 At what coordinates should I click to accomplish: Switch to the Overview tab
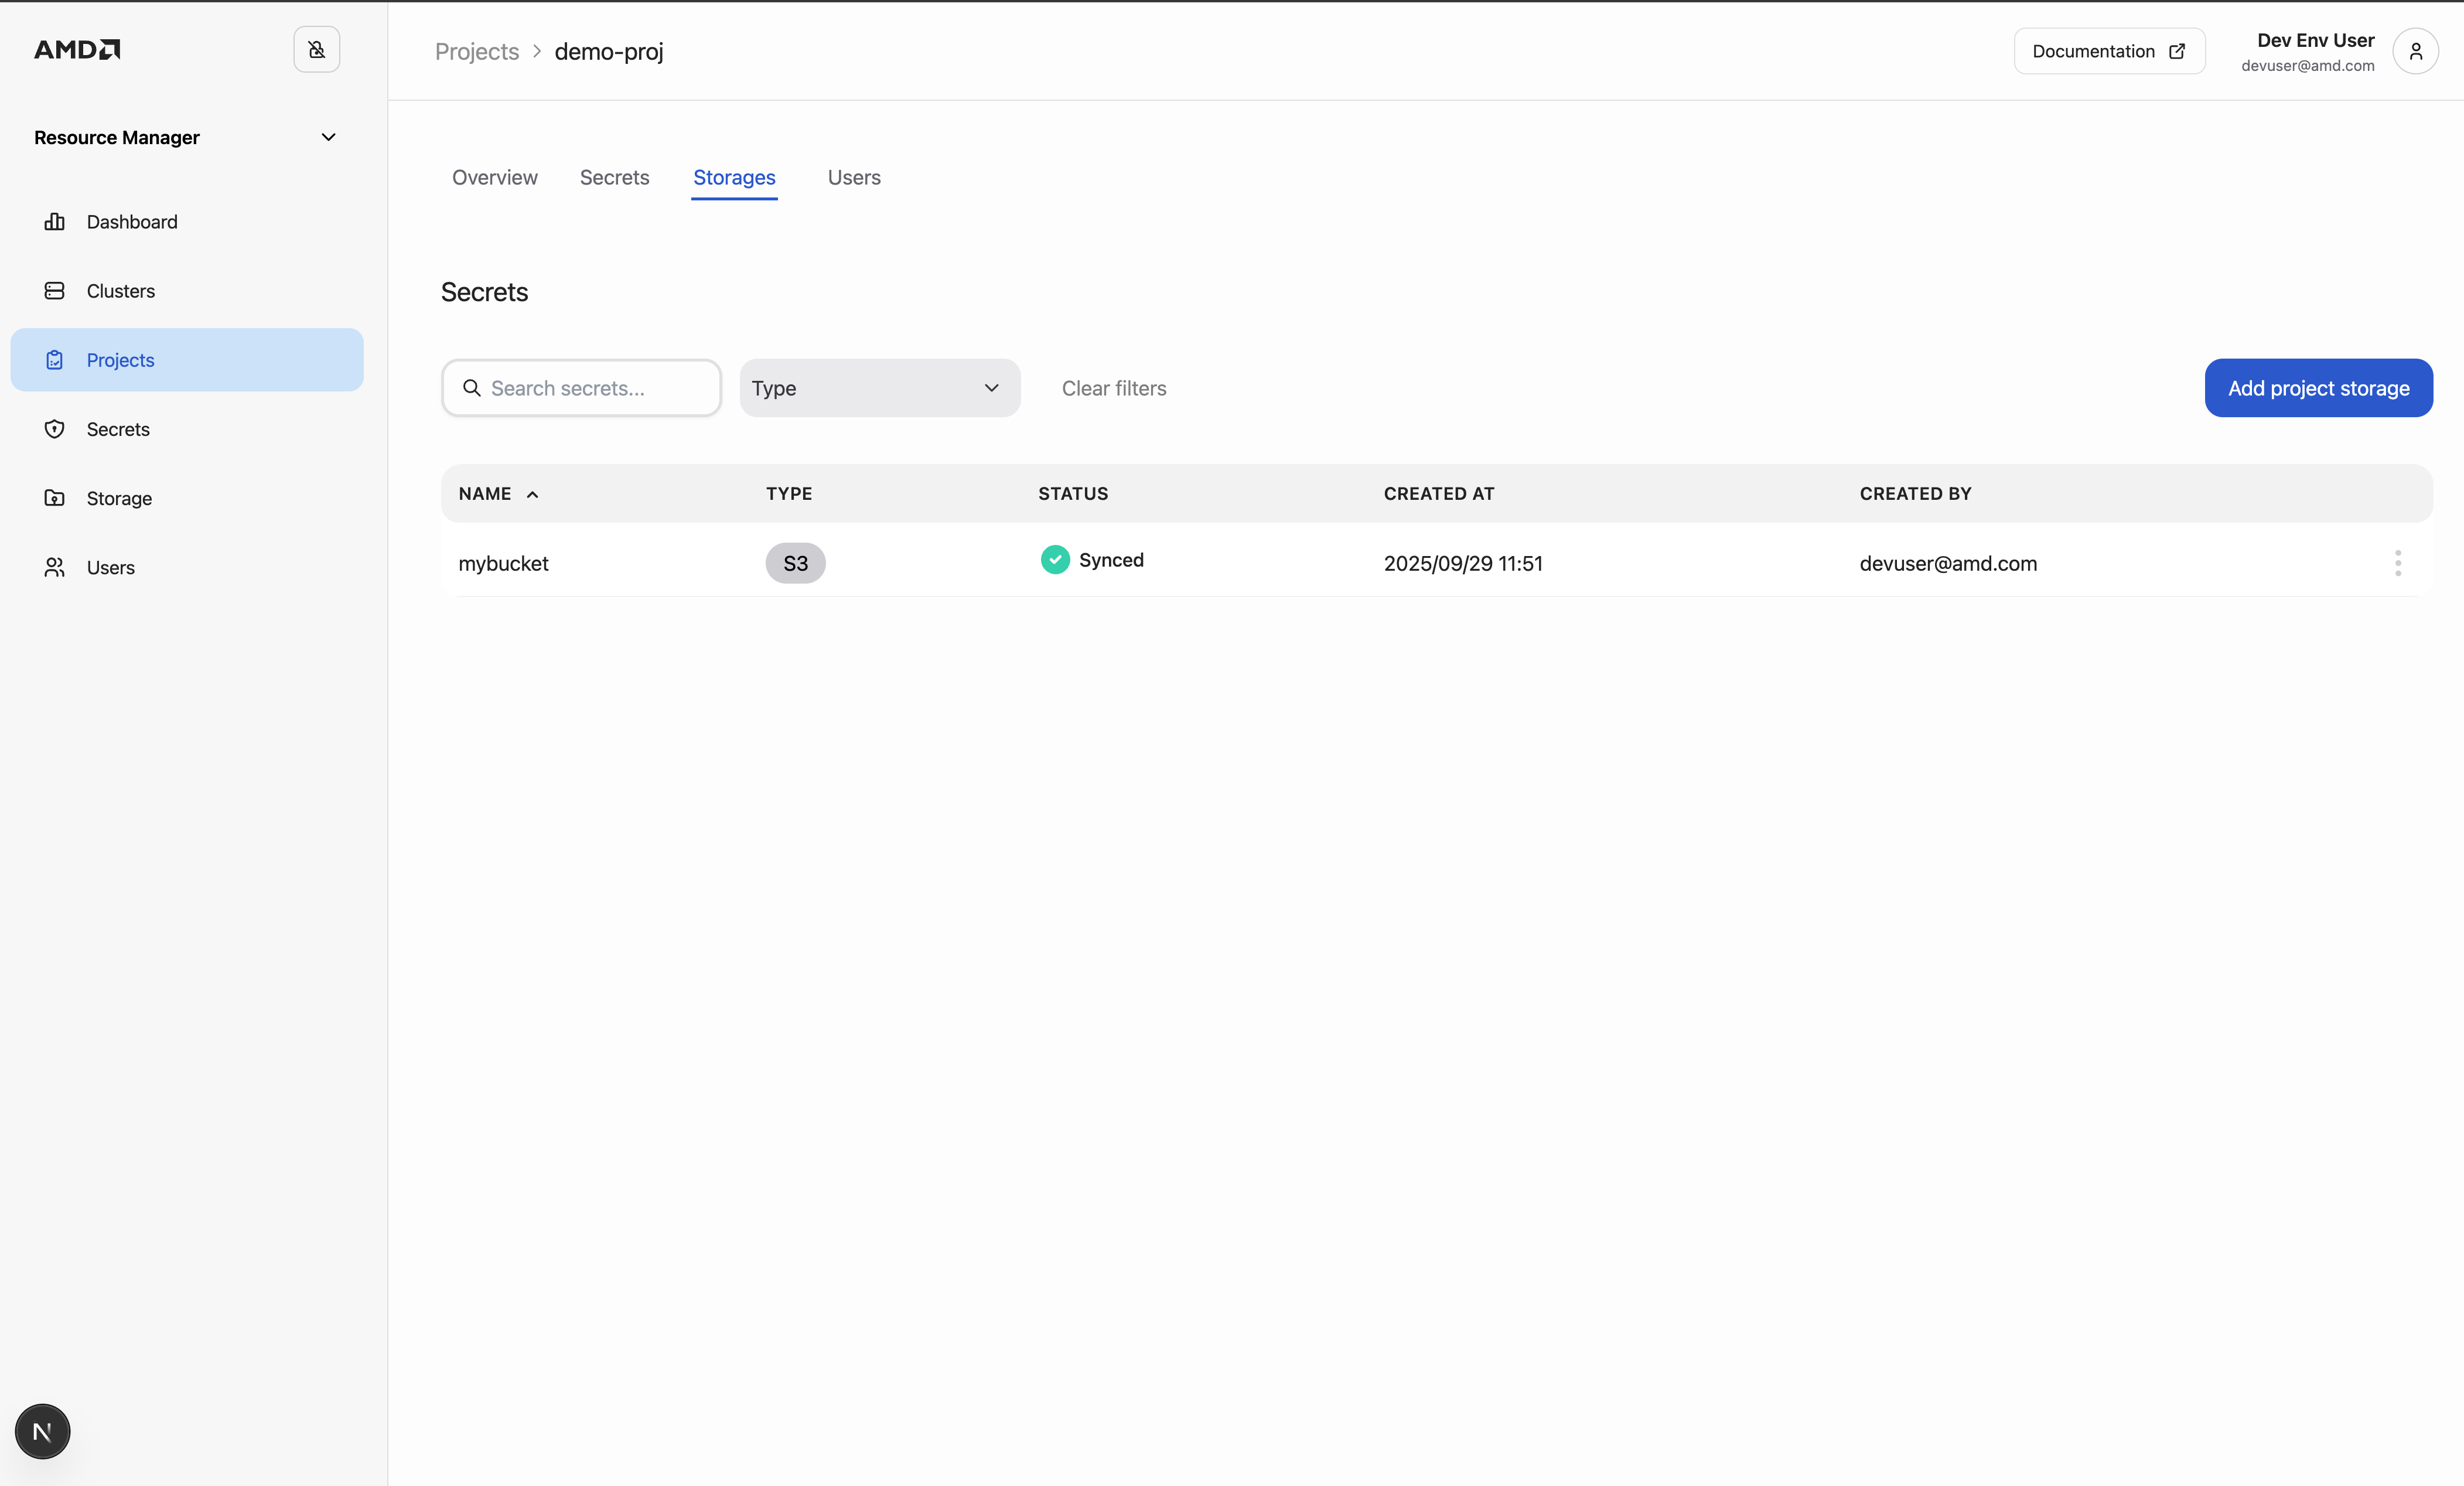494,177
